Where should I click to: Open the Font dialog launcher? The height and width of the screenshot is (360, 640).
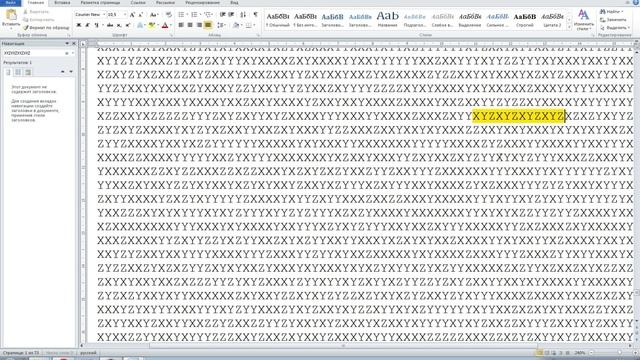171,36
